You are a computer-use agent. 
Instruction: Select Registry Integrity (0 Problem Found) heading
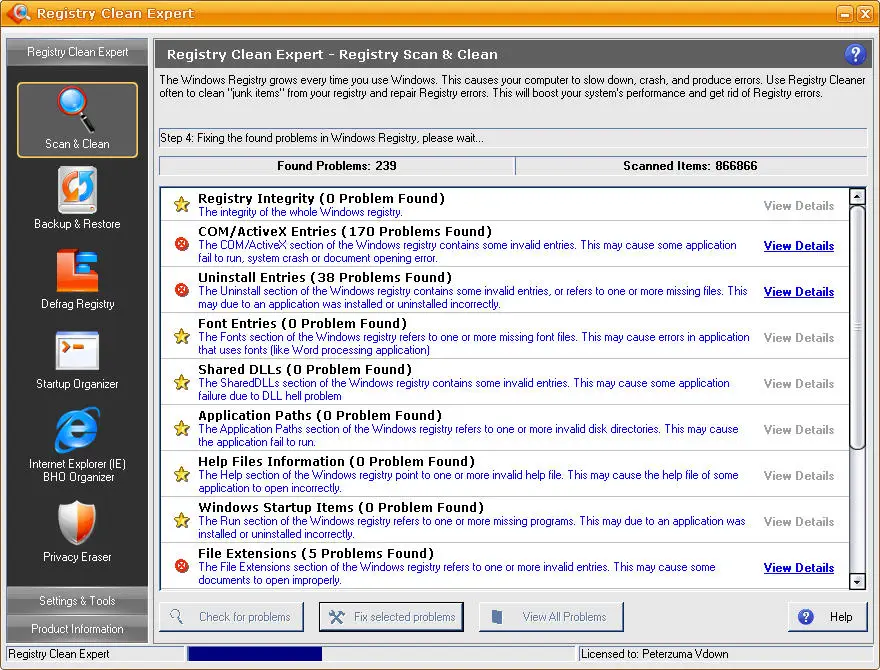[321, 198]
